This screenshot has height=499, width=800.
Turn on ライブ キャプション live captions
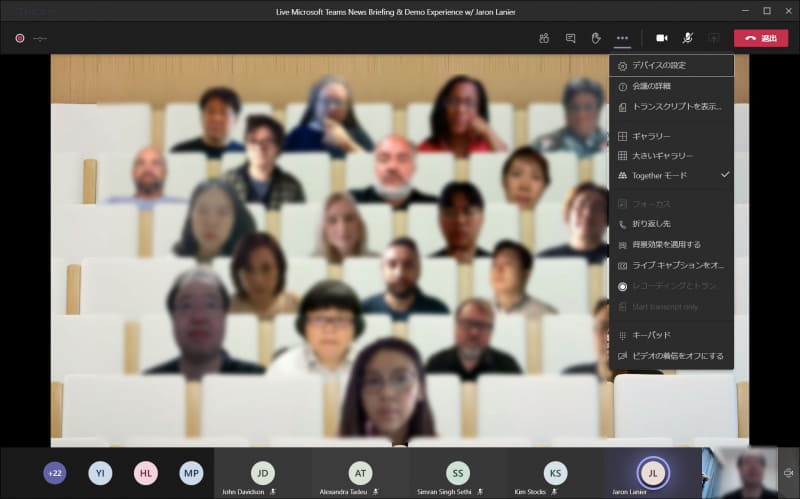671,265
